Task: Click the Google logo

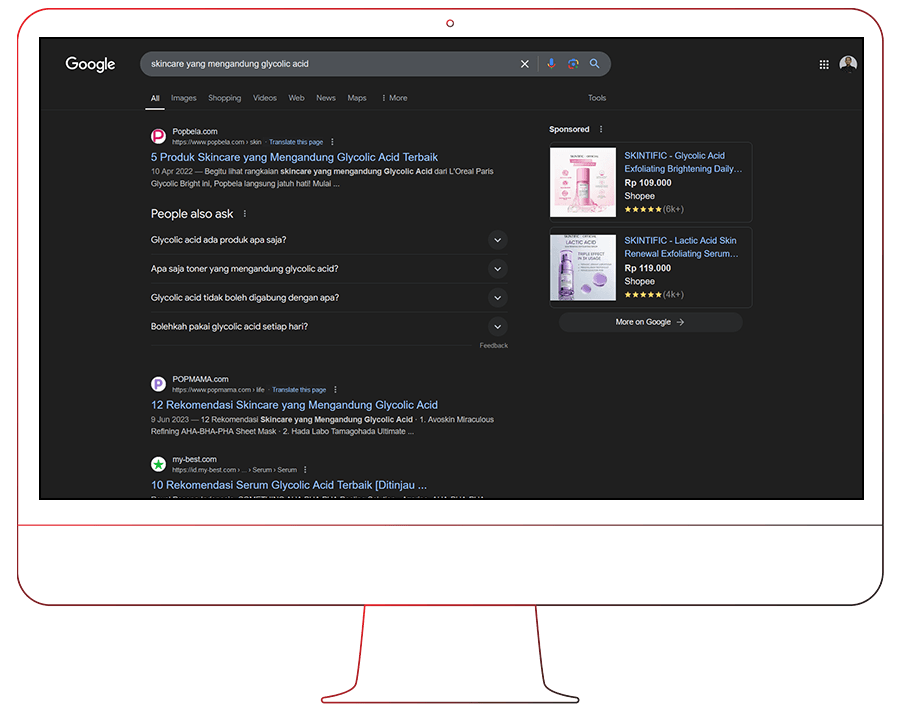Action: click(x=91, y=64)
